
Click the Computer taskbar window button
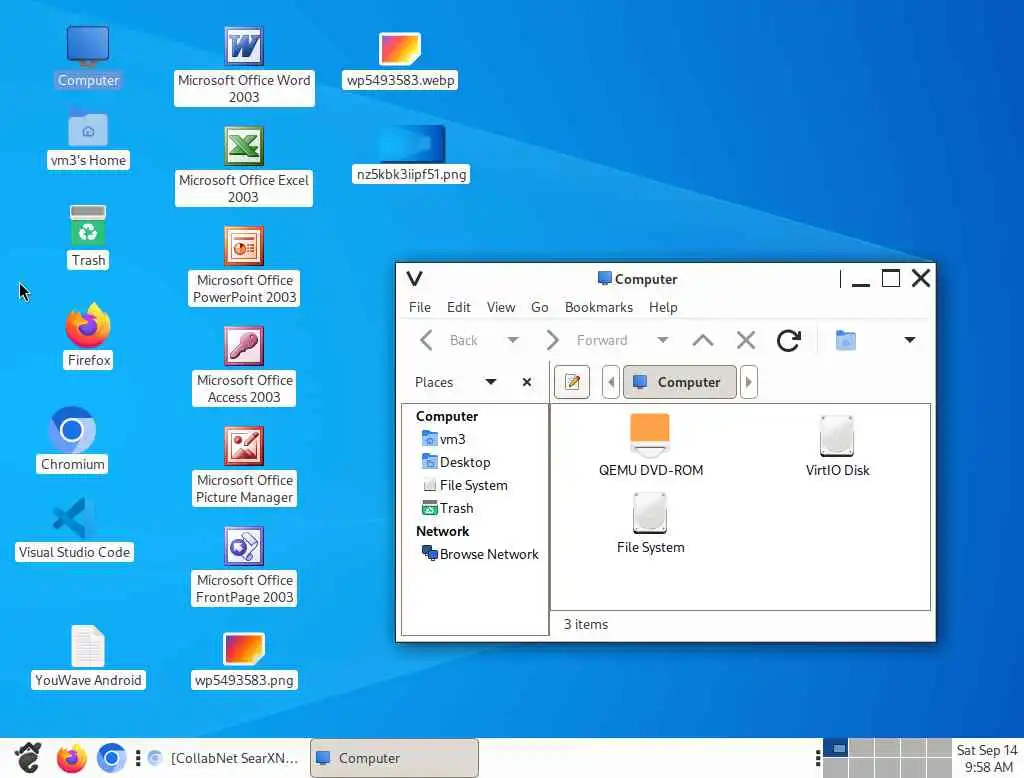coord(394,758)
